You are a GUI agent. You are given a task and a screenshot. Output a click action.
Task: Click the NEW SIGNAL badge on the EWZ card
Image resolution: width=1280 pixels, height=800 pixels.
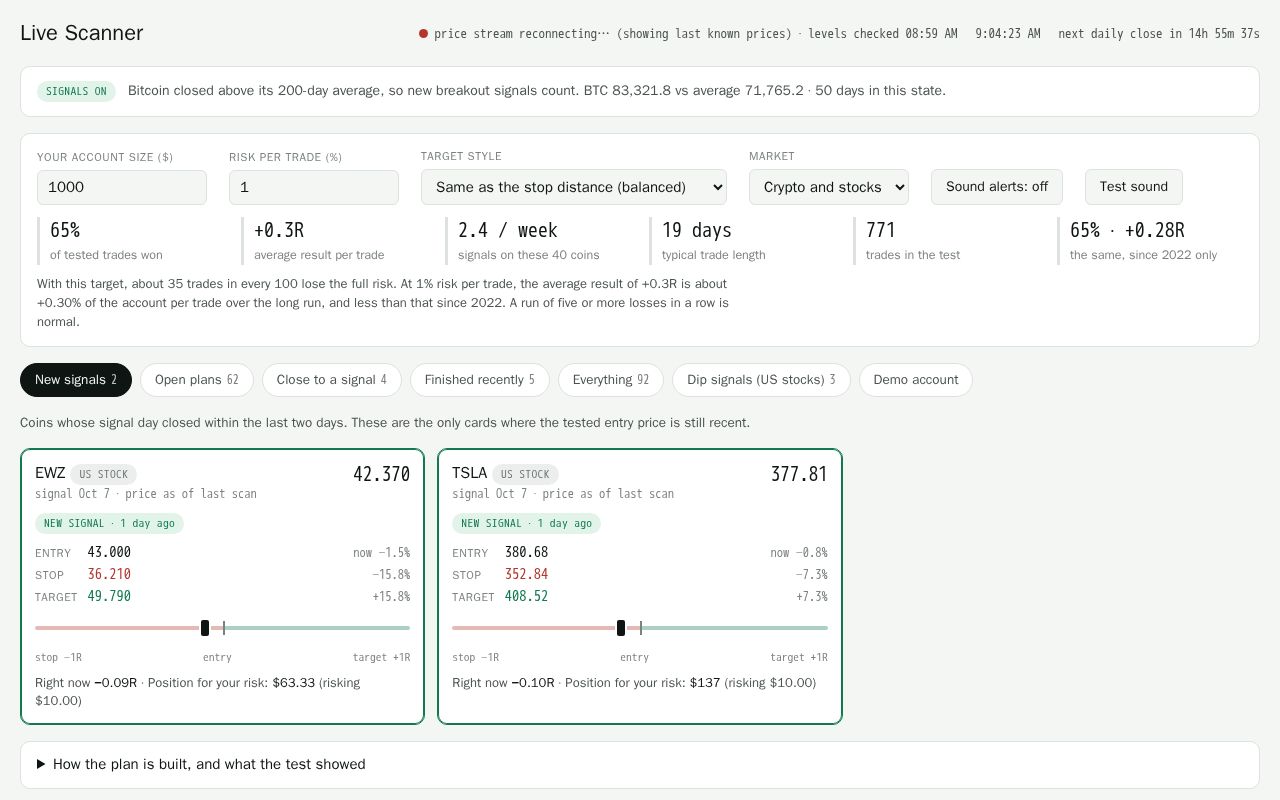click(x=109, y=523)
